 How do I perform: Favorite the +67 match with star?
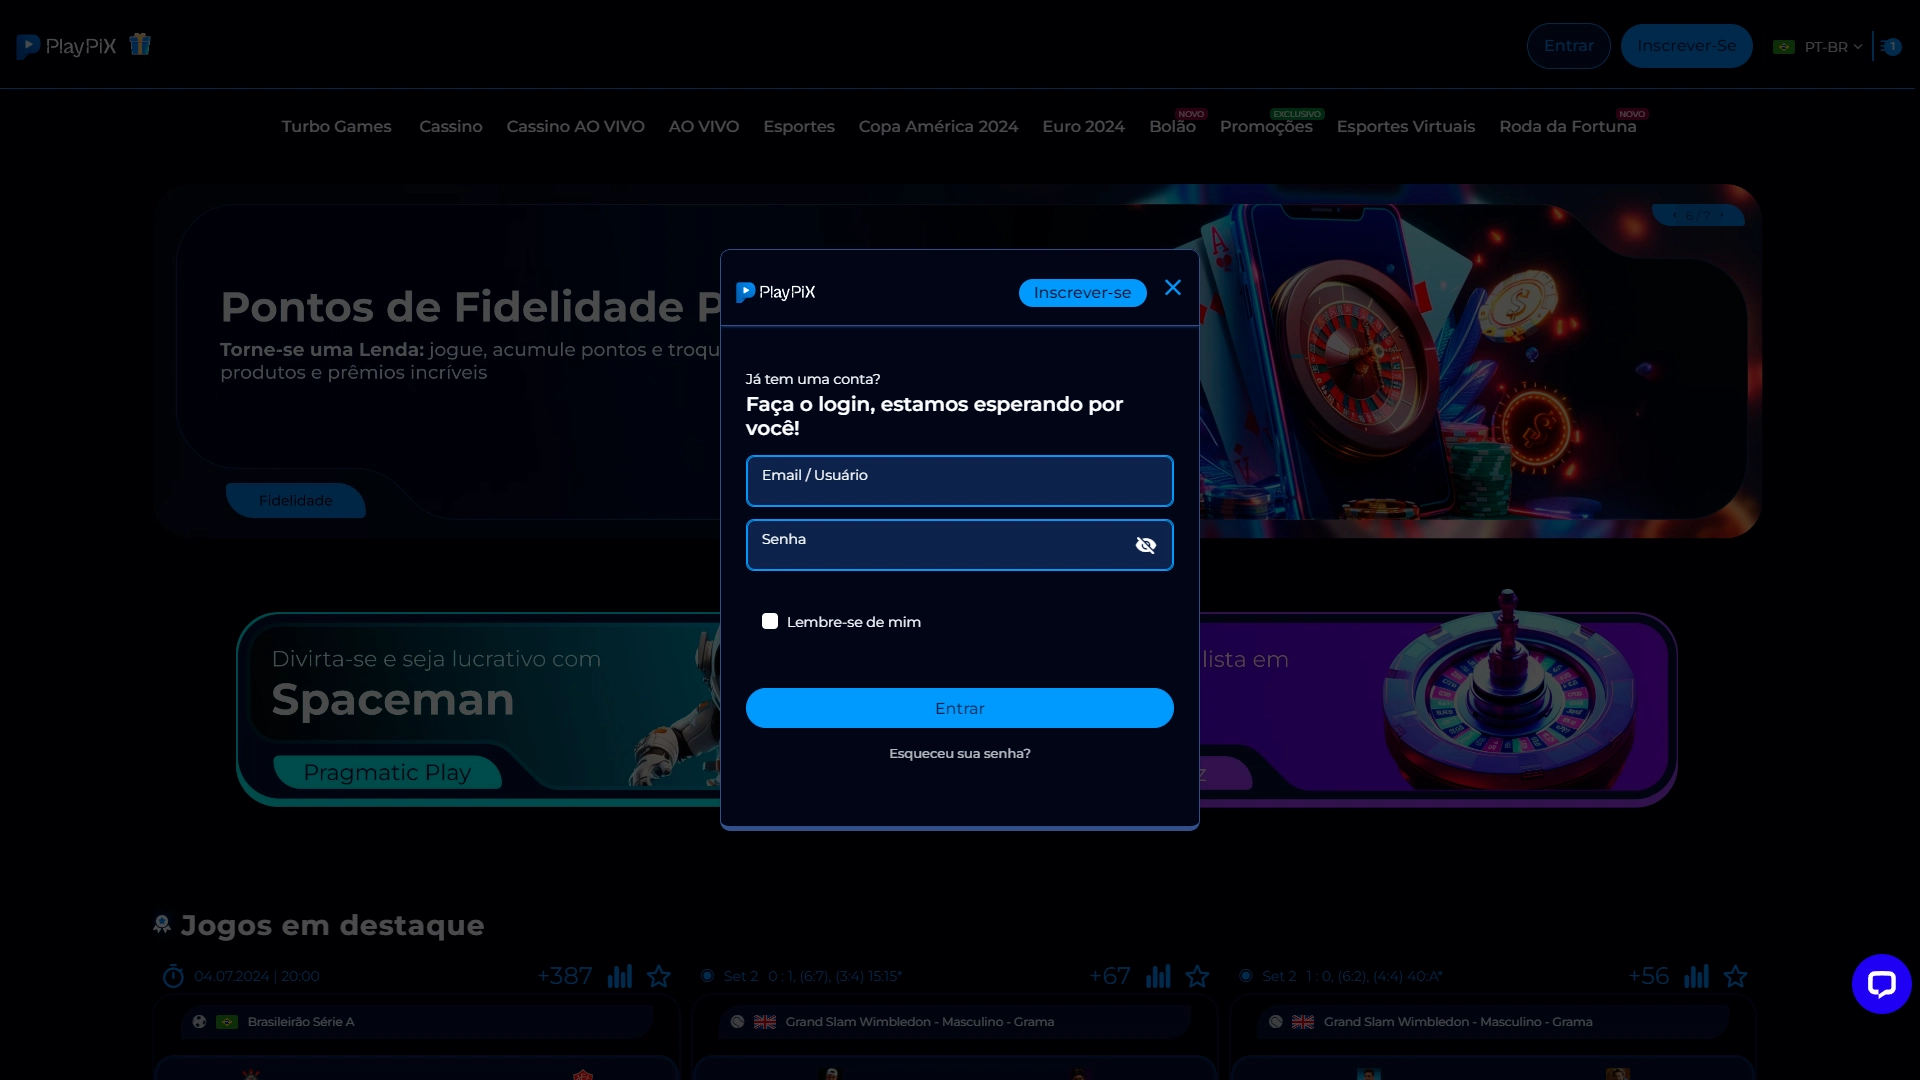click(x=1197, y=976)
